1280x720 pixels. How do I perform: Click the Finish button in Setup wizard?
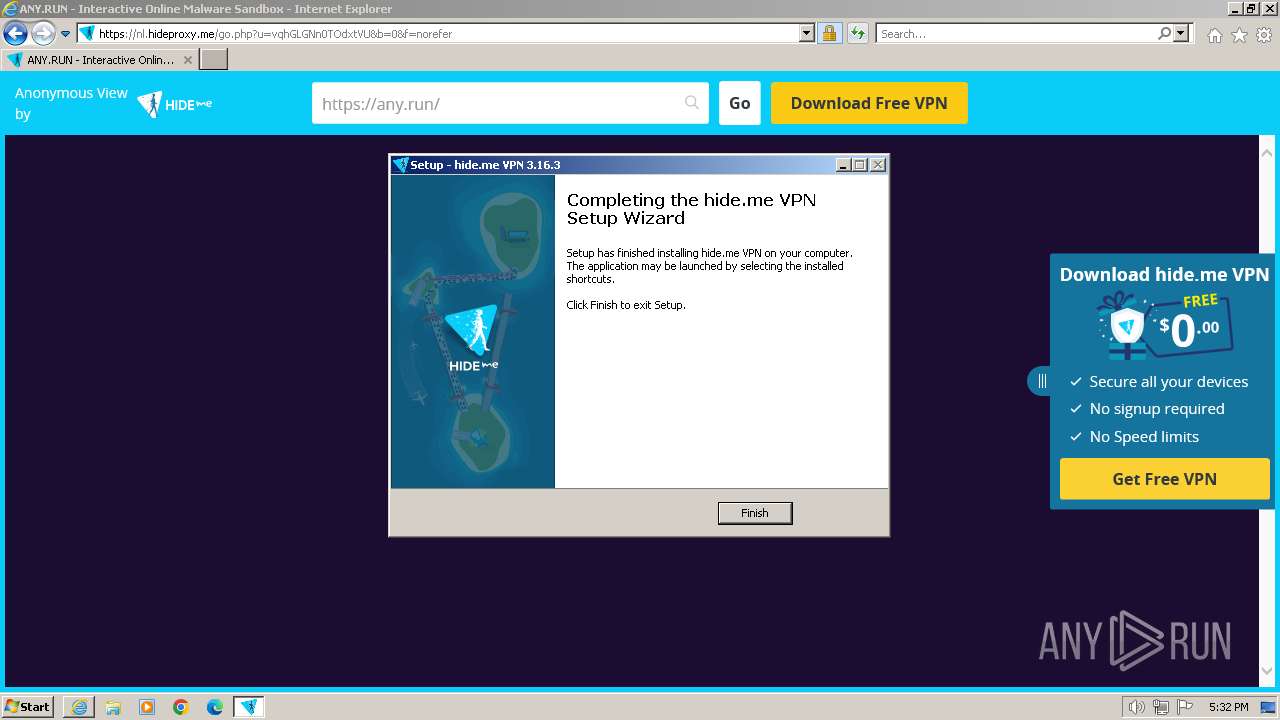pos(755,513)
